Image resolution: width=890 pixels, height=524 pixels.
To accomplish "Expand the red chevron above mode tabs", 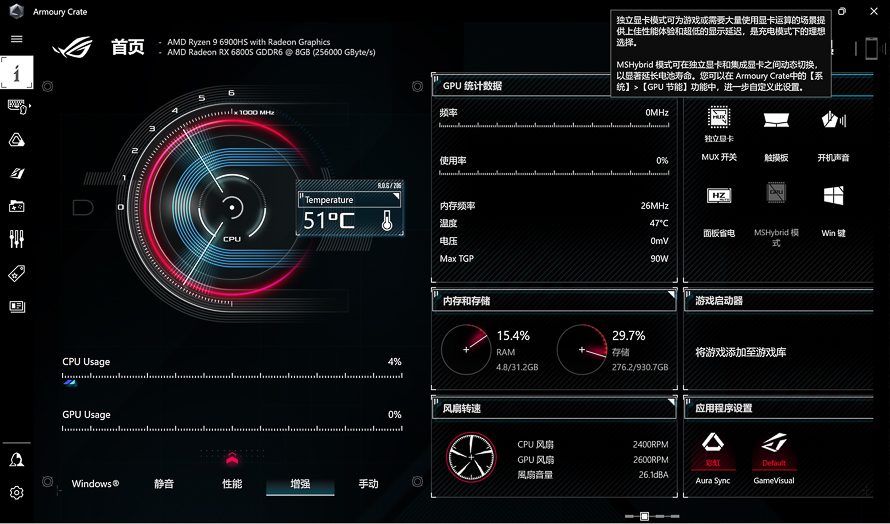I will point(232,458).
